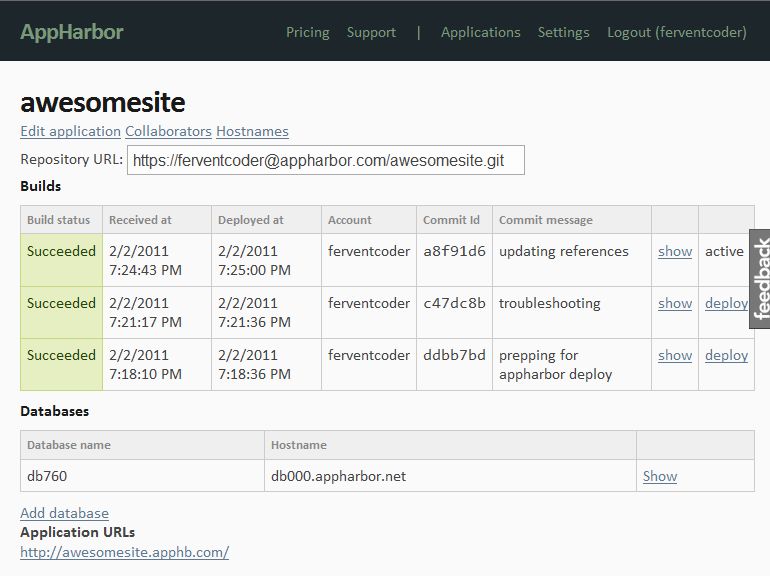Show build details for commit a8f91d6
The image size is (770, 576).
[674, 252]
